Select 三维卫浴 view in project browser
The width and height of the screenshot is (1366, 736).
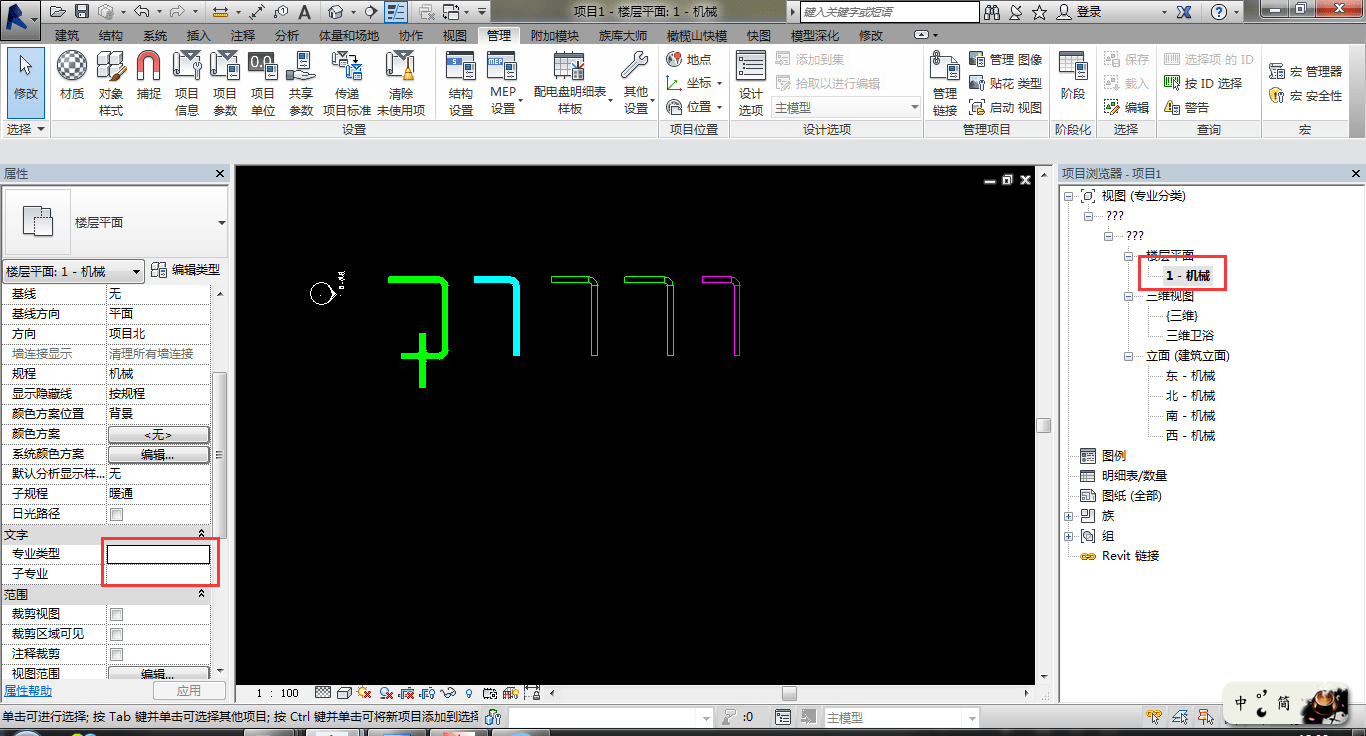click(1190, 336)
